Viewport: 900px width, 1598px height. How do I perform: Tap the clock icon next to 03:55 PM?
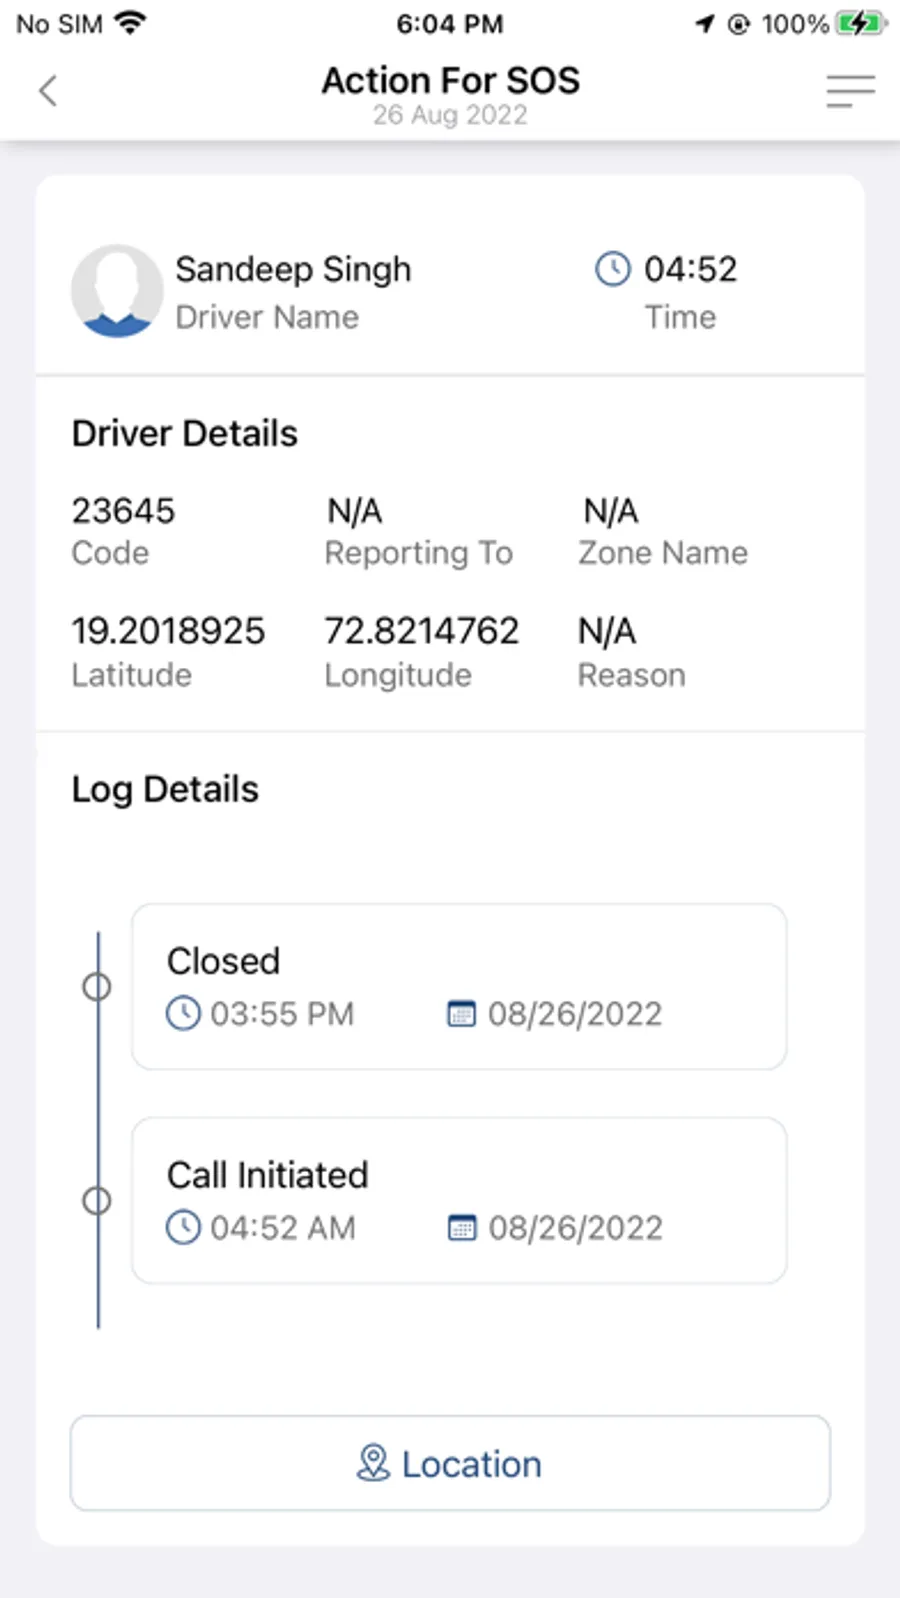tap(183, 1013)
